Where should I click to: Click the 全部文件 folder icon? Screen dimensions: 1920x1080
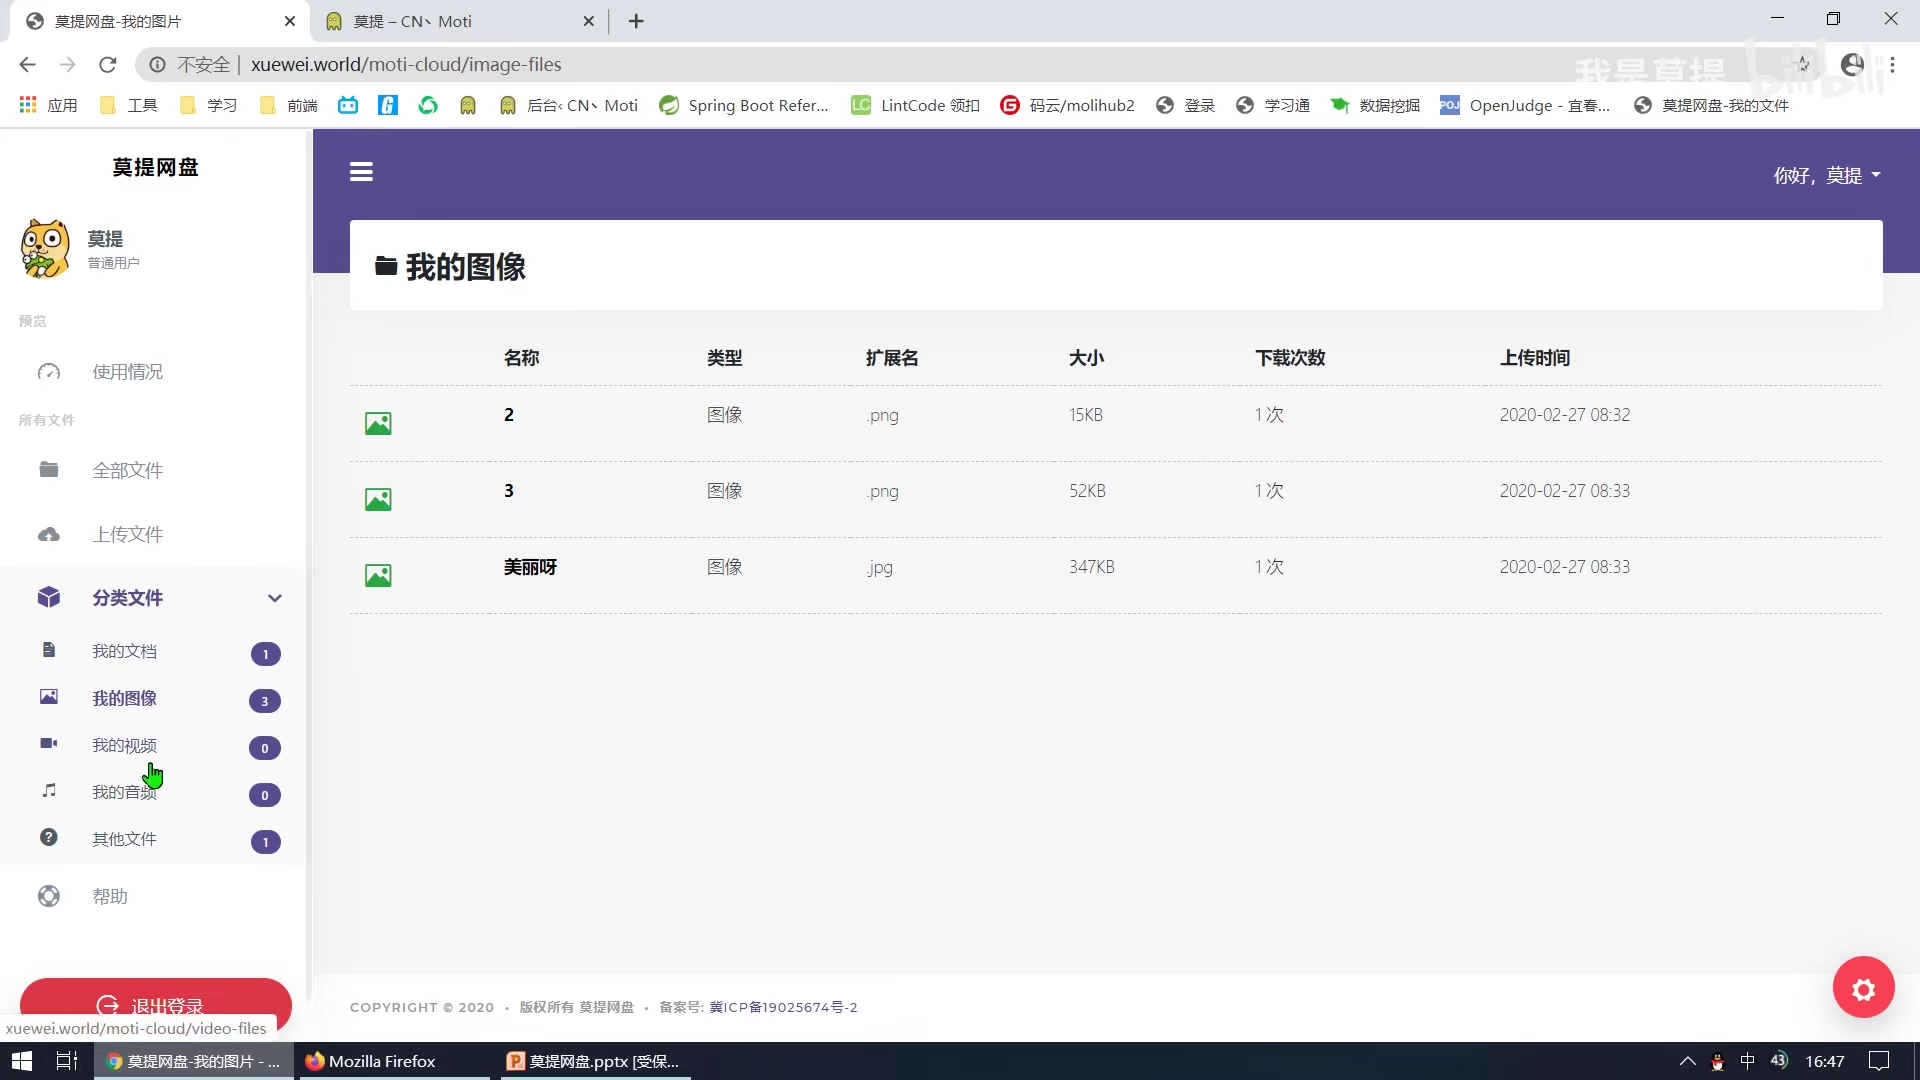point(49,470)
